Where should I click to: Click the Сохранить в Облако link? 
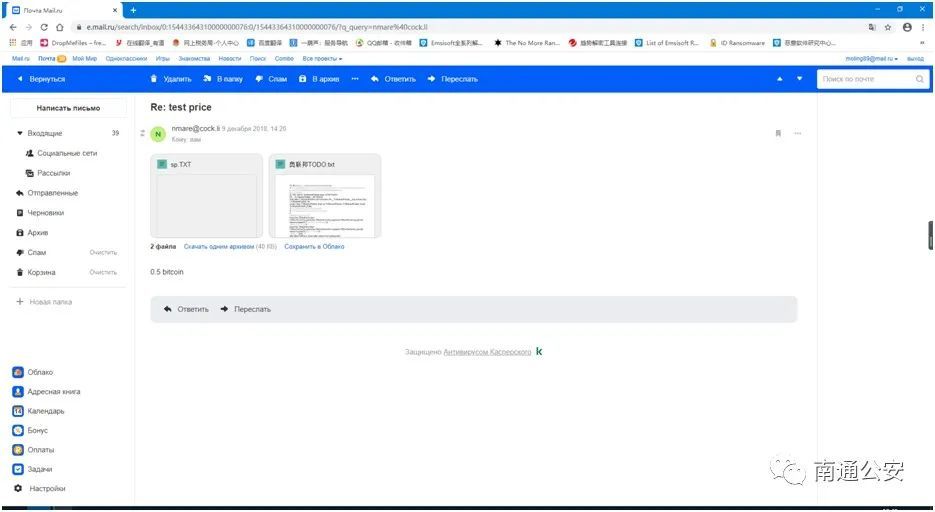pyautogui.click(x=314, y=246)
